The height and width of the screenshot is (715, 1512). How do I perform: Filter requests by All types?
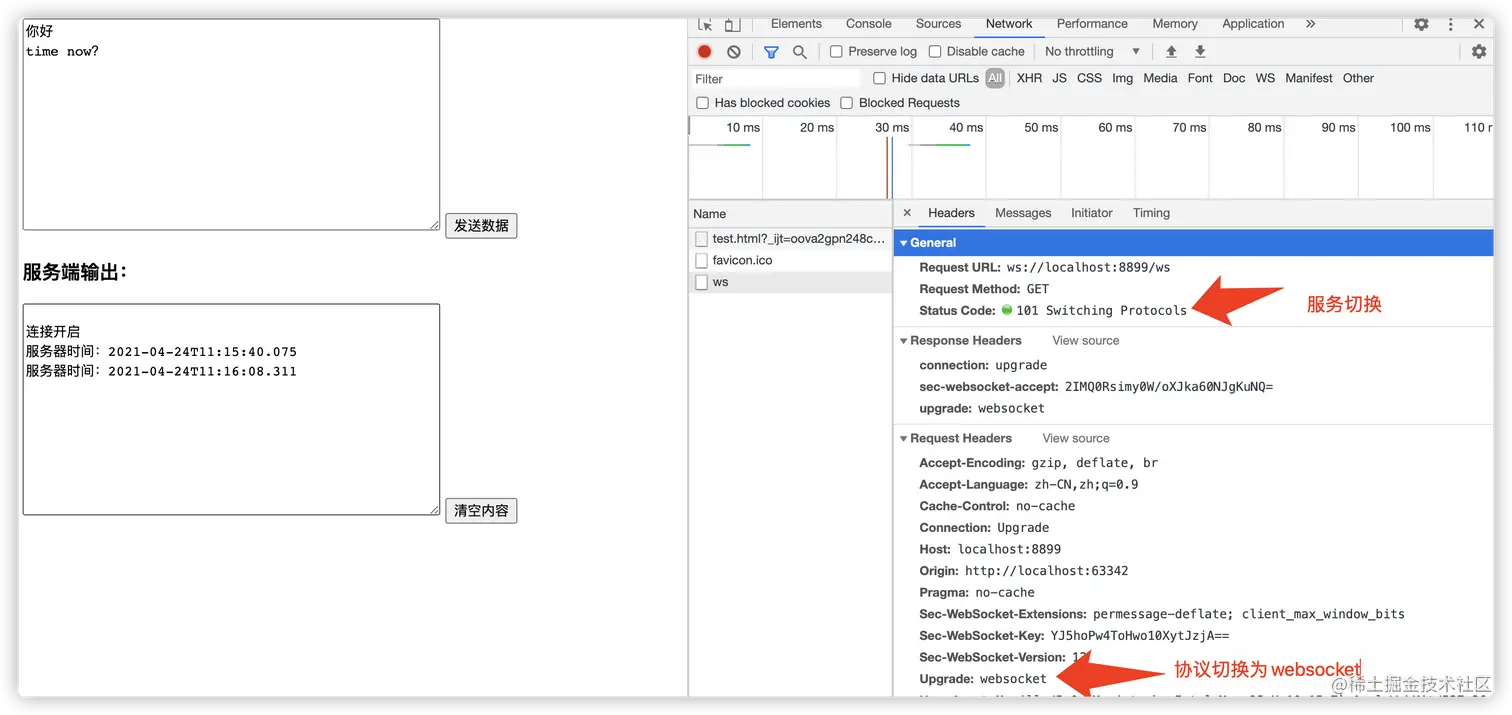coord(995,78)
